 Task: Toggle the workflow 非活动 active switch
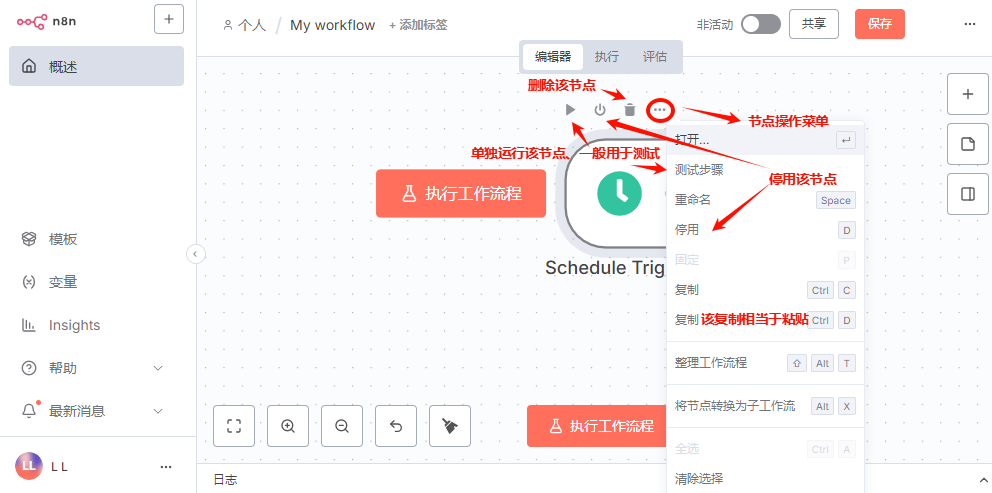coord(760,24)
